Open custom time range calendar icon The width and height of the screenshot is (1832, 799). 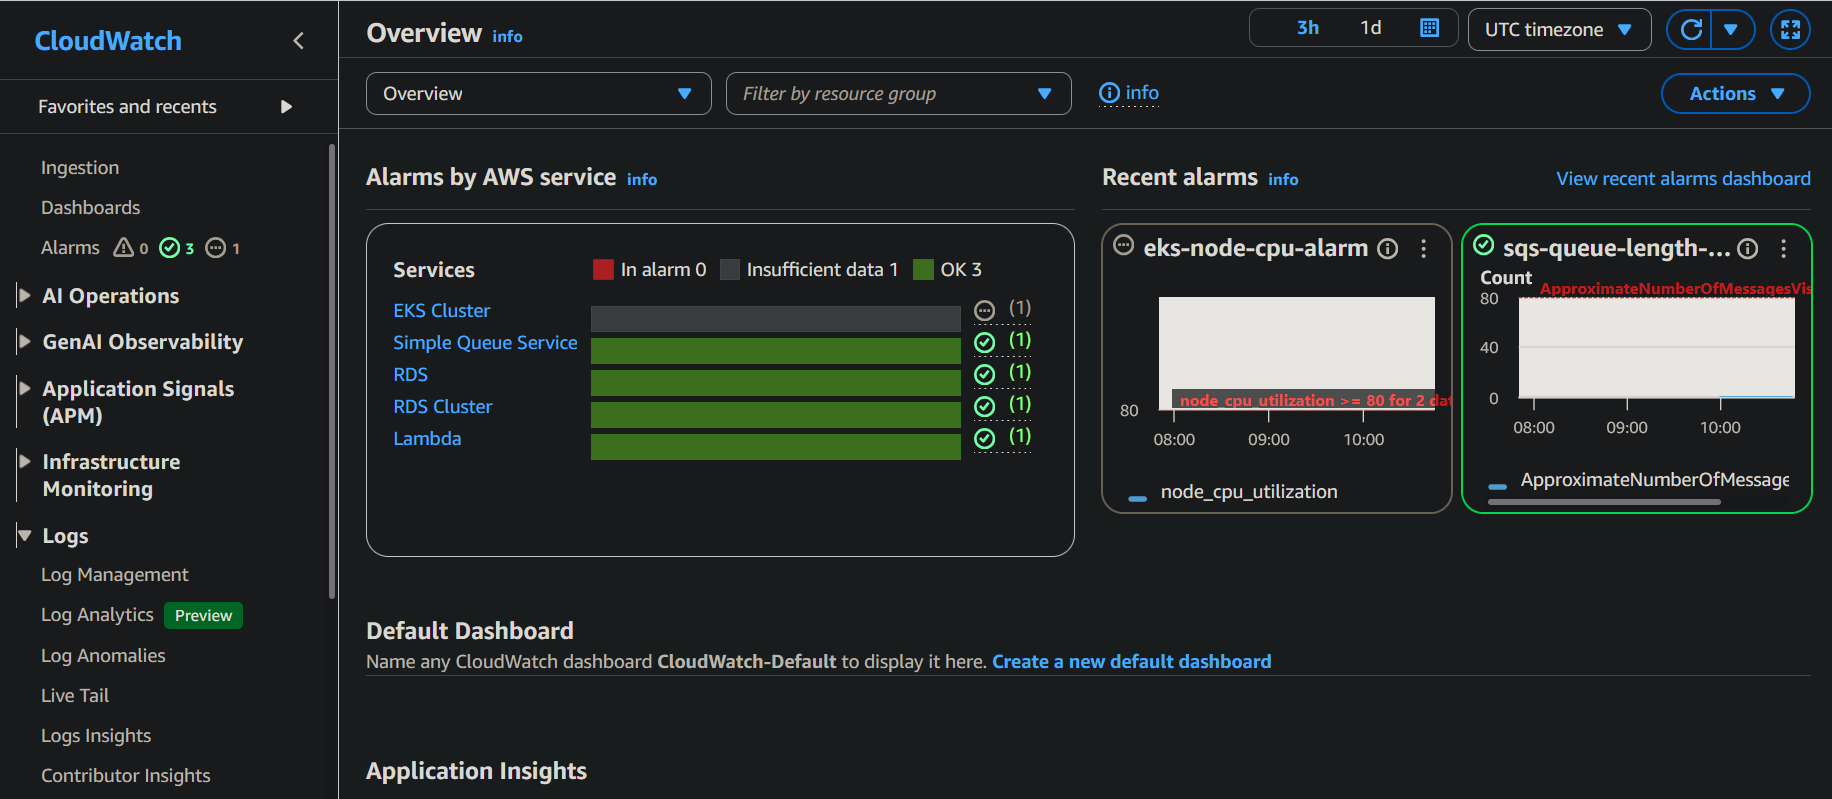click(1430, 28)
